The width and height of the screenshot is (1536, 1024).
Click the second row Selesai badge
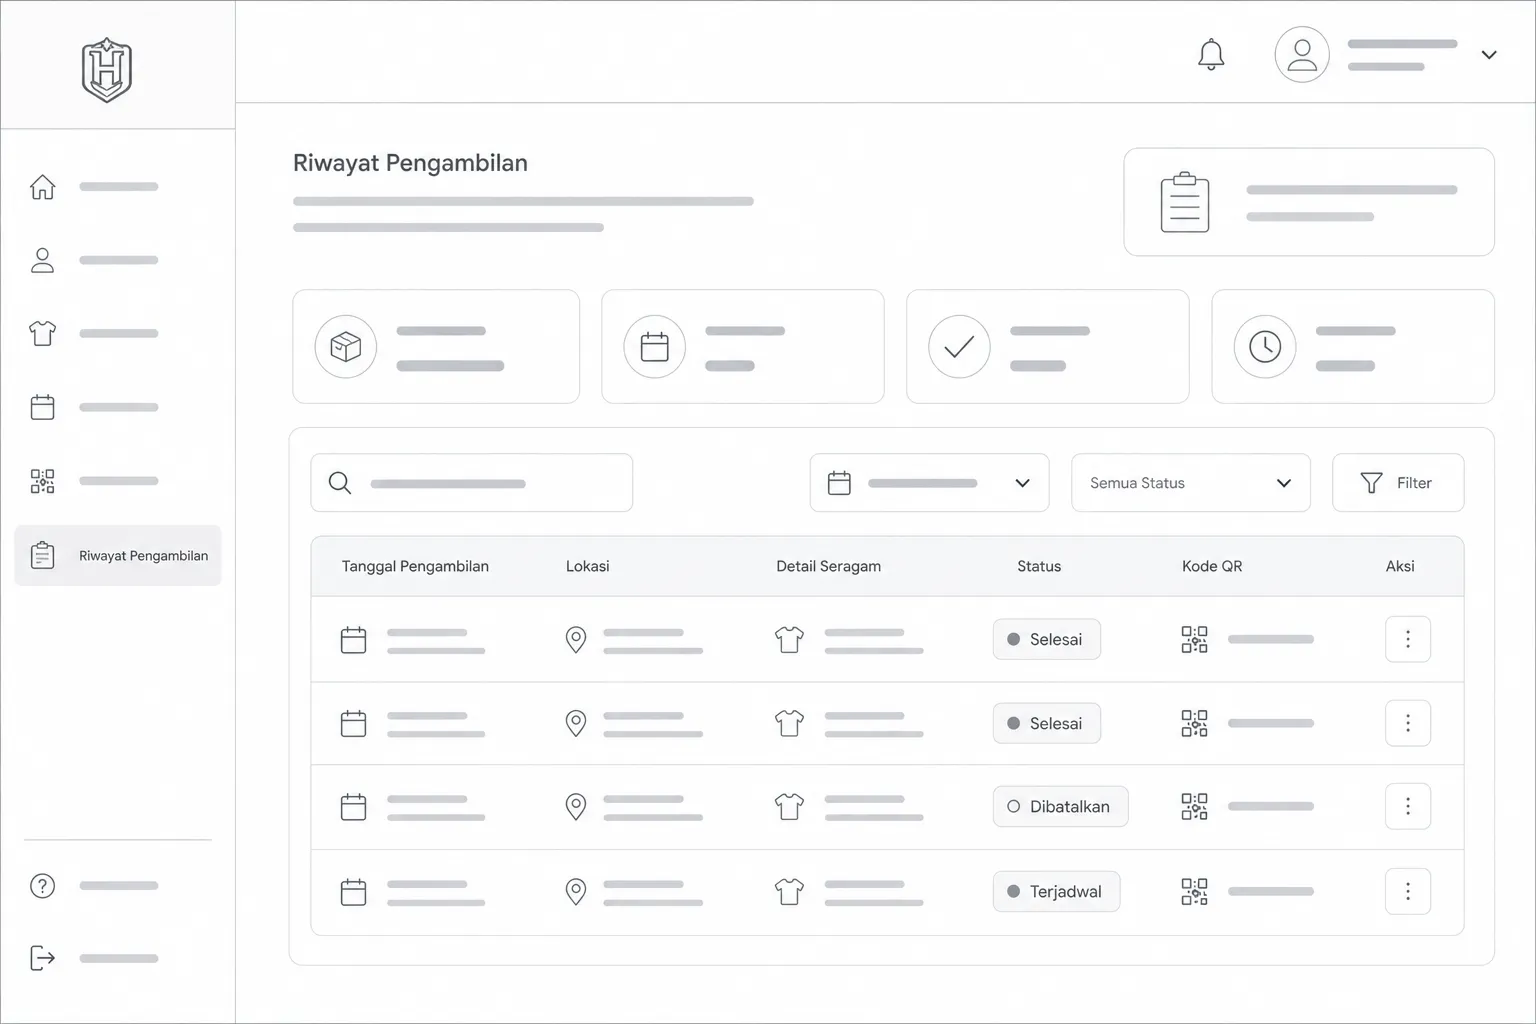pyautogui.click(x=1047, y=723)
